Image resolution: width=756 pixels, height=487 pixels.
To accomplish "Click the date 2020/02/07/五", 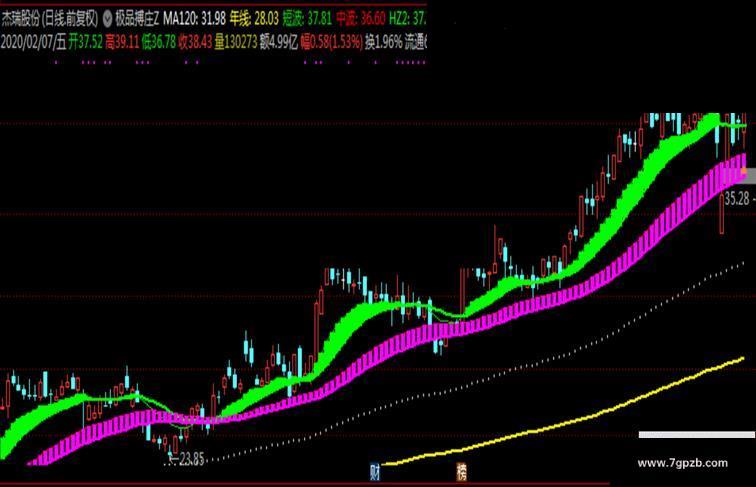I will [x=33, y=42].
